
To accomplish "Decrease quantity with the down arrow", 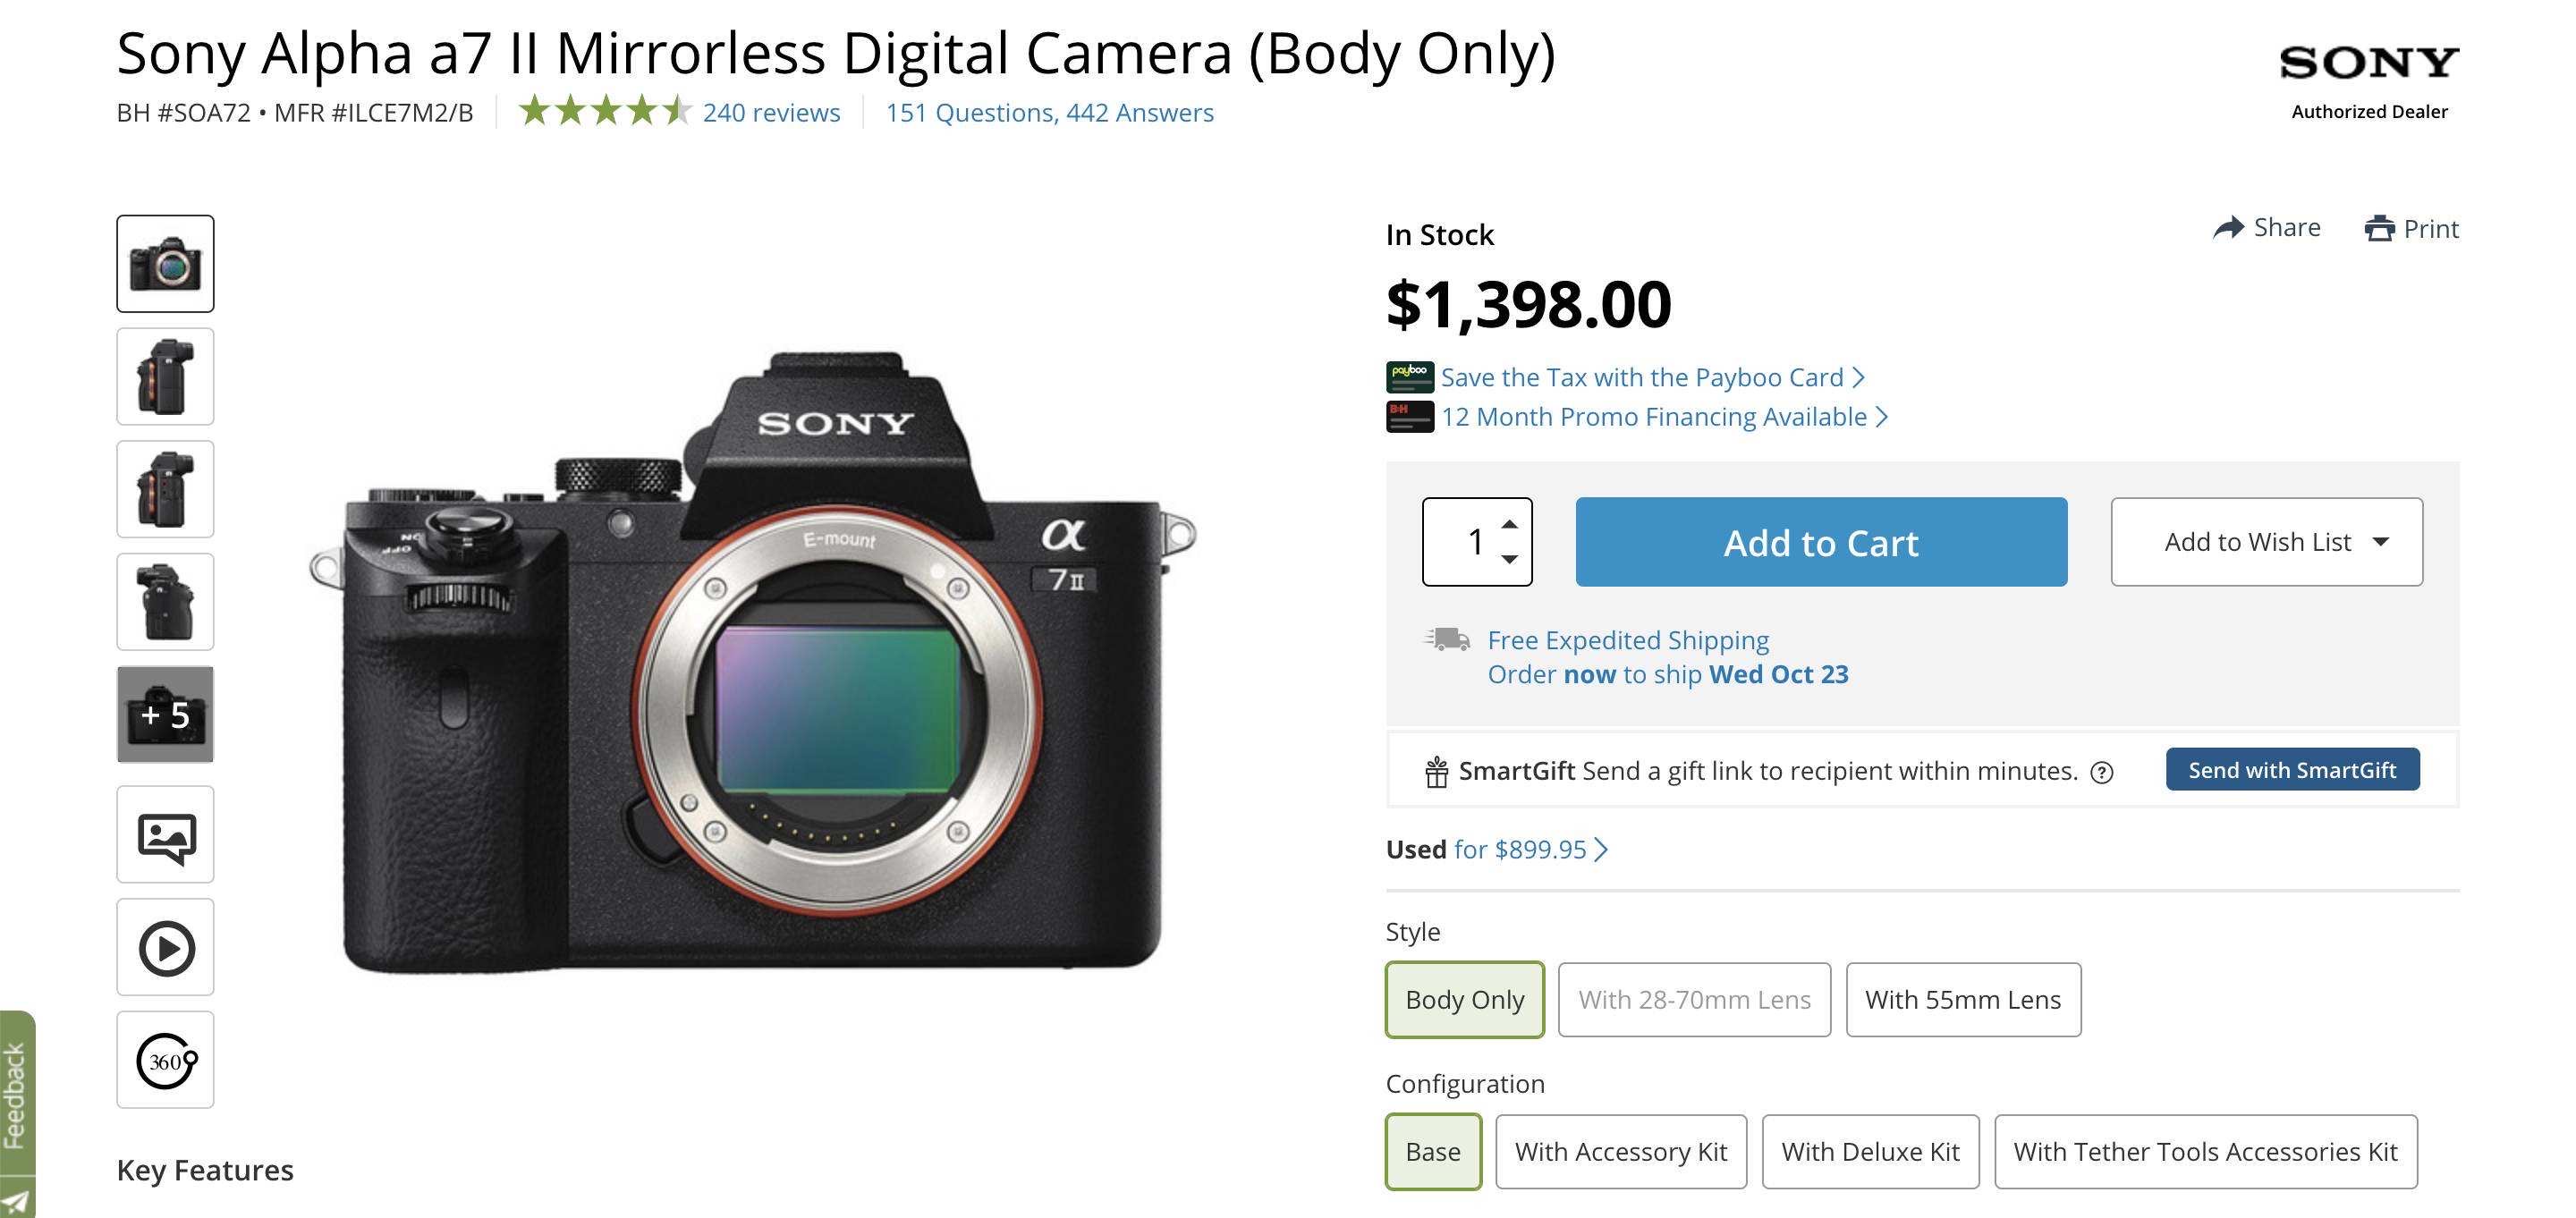I will 1510,559.
